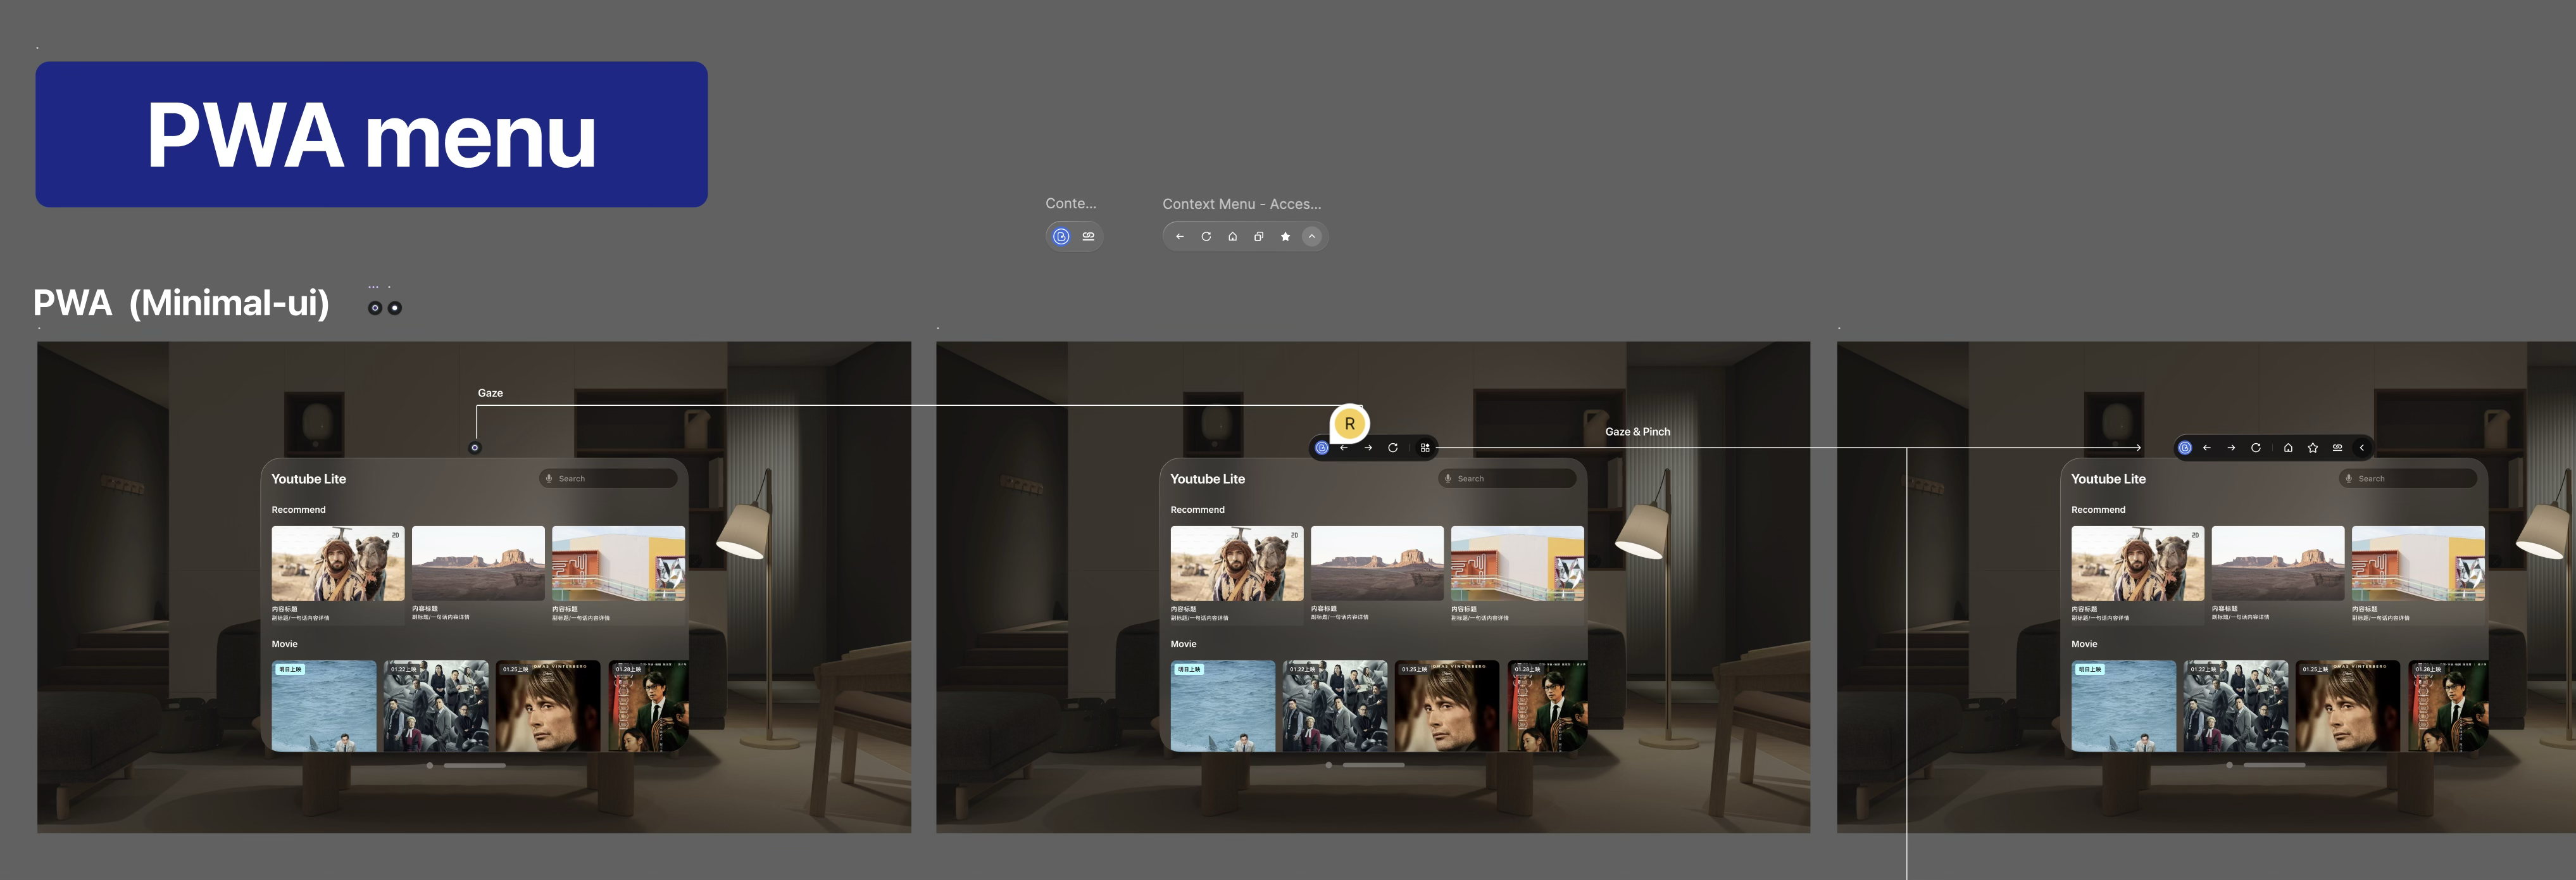
Task: Click home icon in Context Menu - Acces... bar
Action: click(1232, 237)
